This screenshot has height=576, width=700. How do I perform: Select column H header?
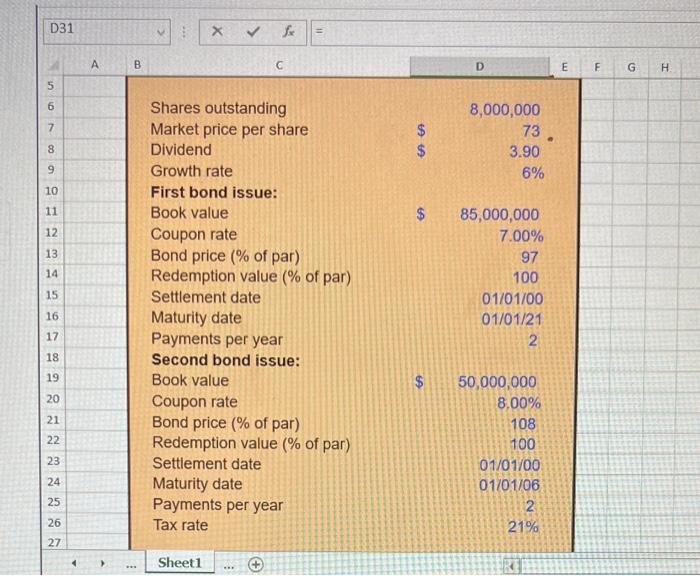(665, 68)
